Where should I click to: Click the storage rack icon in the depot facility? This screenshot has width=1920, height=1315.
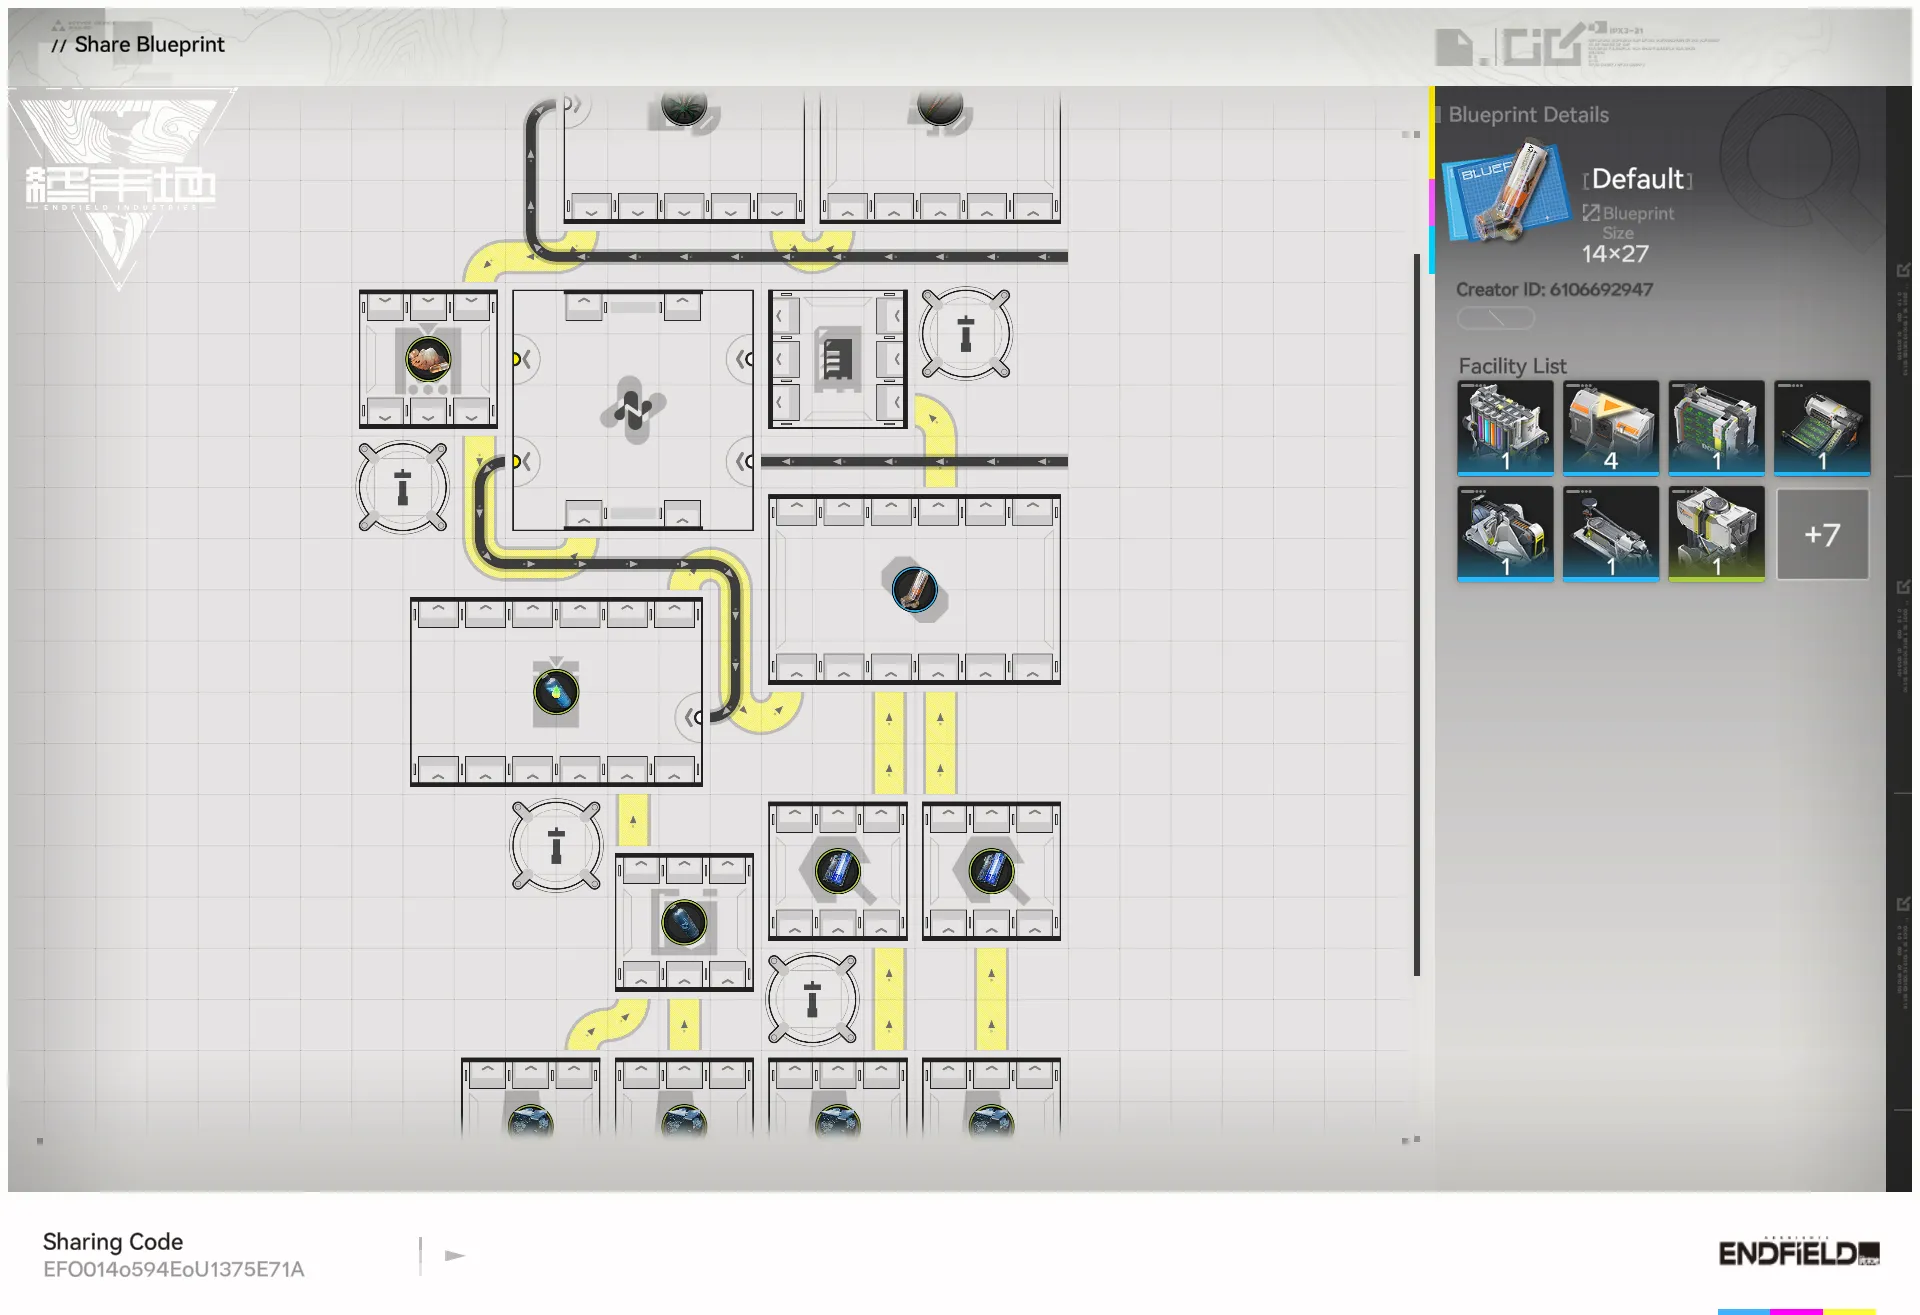point(837,359)
